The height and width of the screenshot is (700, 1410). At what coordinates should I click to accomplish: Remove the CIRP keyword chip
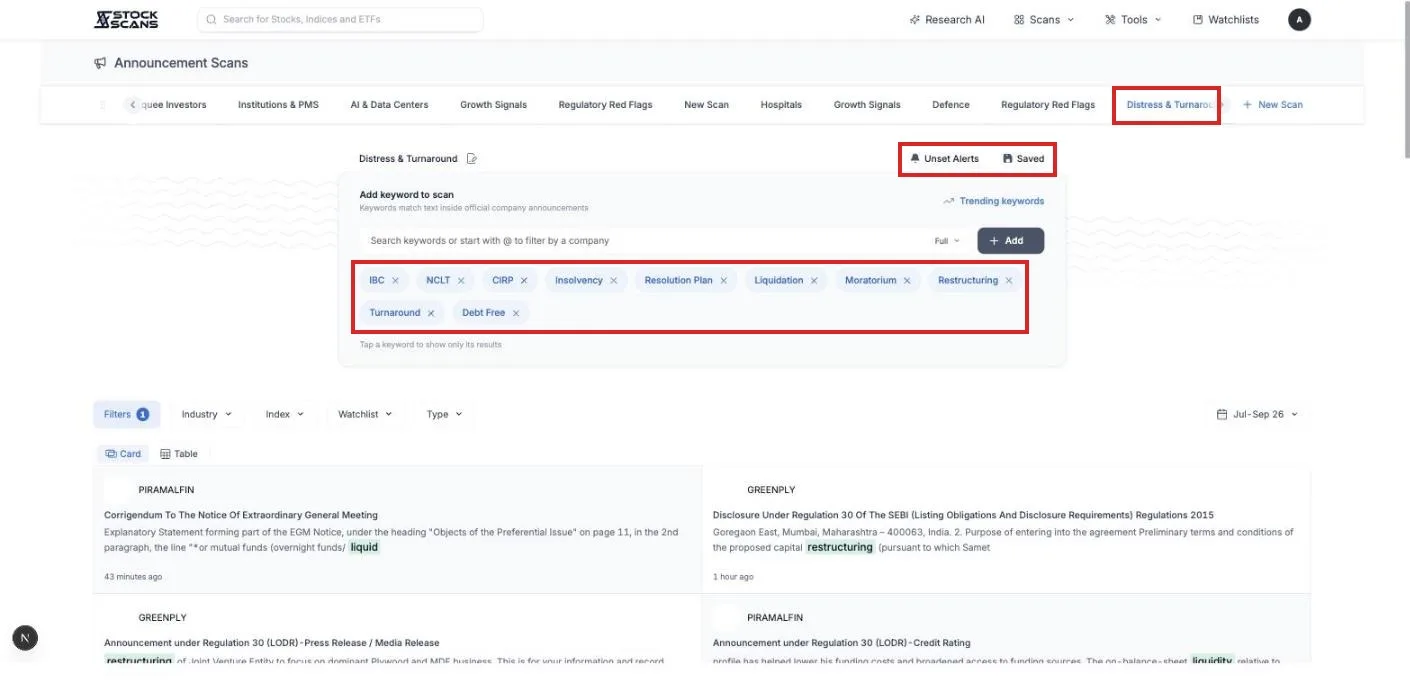[524, 280]
